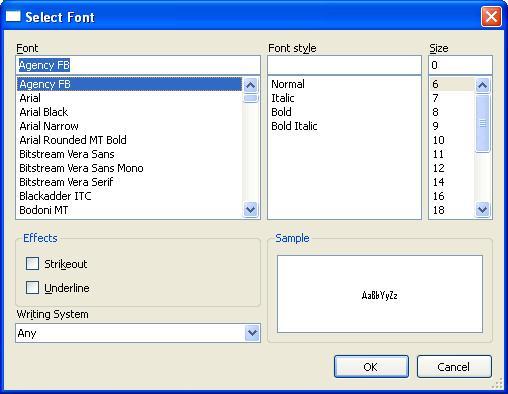Click the Select Font title bar icon

(x=13, y=16)
